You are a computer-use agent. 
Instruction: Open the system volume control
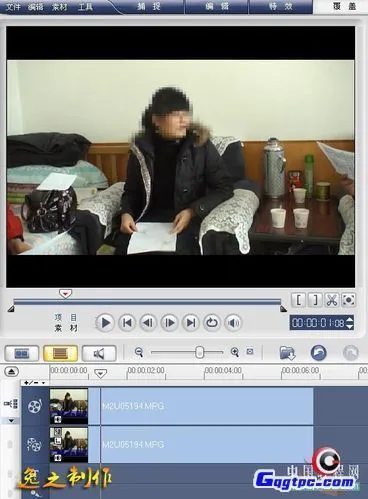tap(233, 323)
